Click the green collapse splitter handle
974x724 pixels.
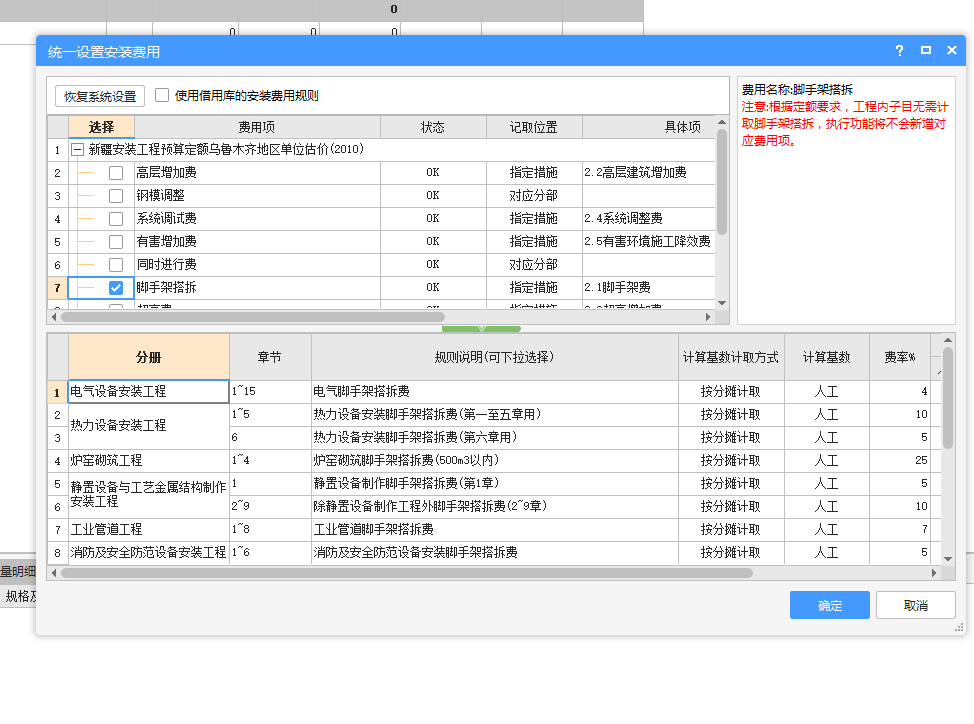tap(481, 328)
